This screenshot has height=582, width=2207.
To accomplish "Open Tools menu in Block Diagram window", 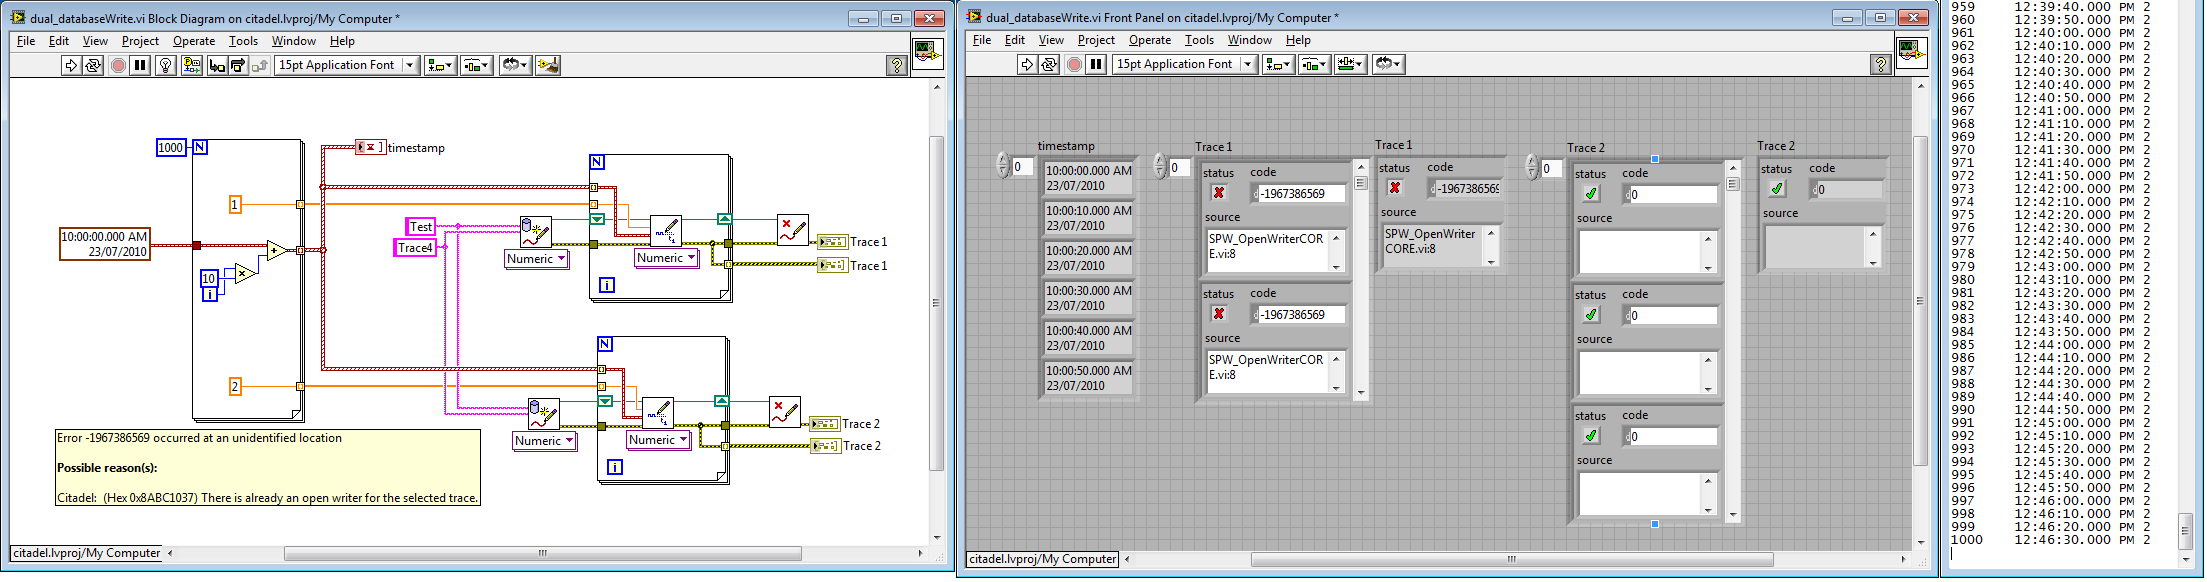I will pos(243,41).
